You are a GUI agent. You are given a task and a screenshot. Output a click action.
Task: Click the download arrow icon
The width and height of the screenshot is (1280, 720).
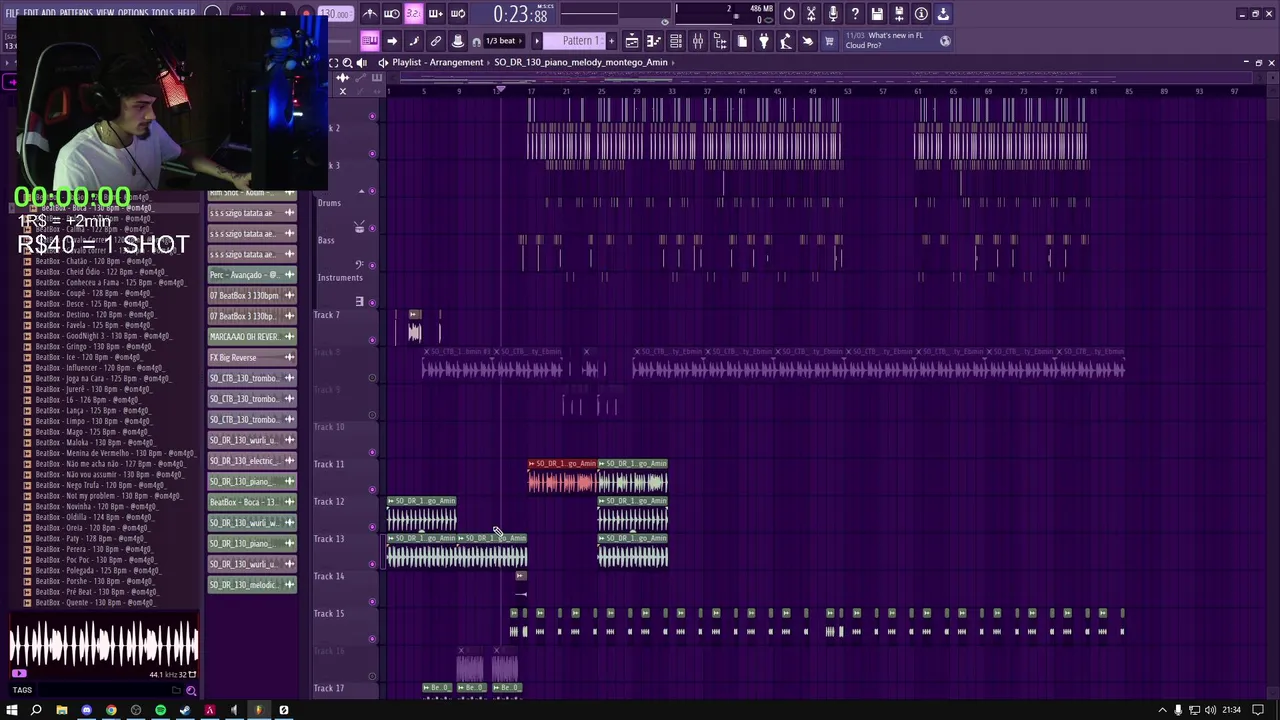point(943,14)
